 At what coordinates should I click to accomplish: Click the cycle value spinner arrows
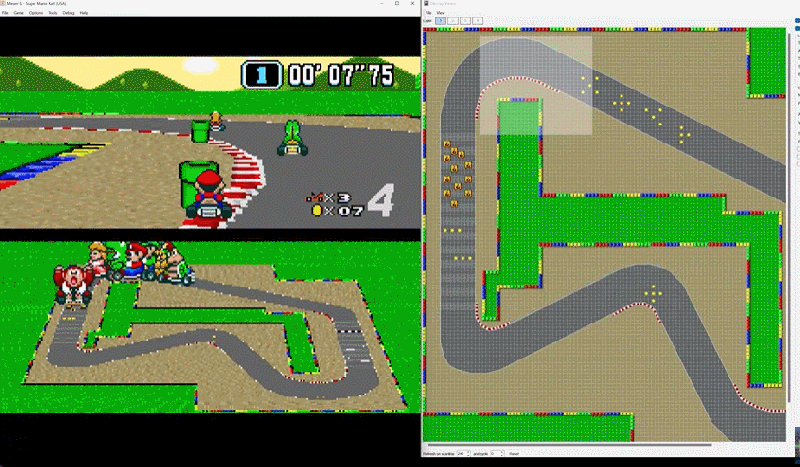coord(502,453)
